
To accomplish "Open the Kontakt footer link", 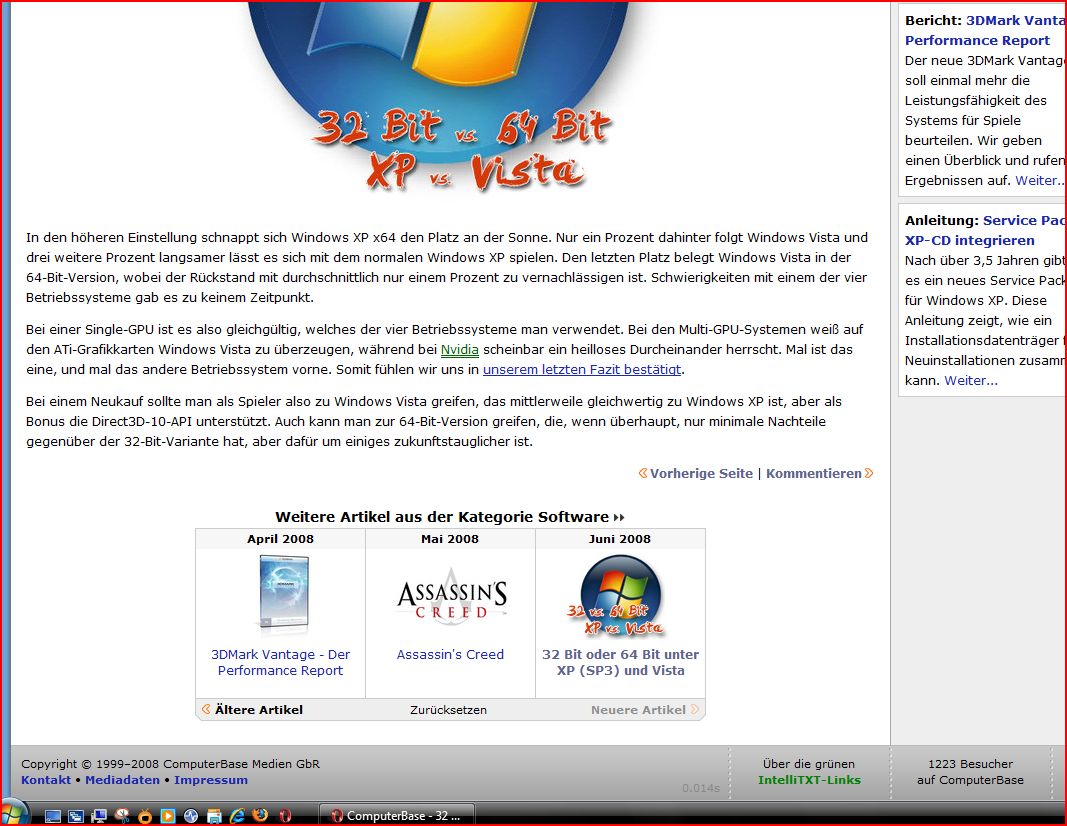I will click(x=46, y=780).
